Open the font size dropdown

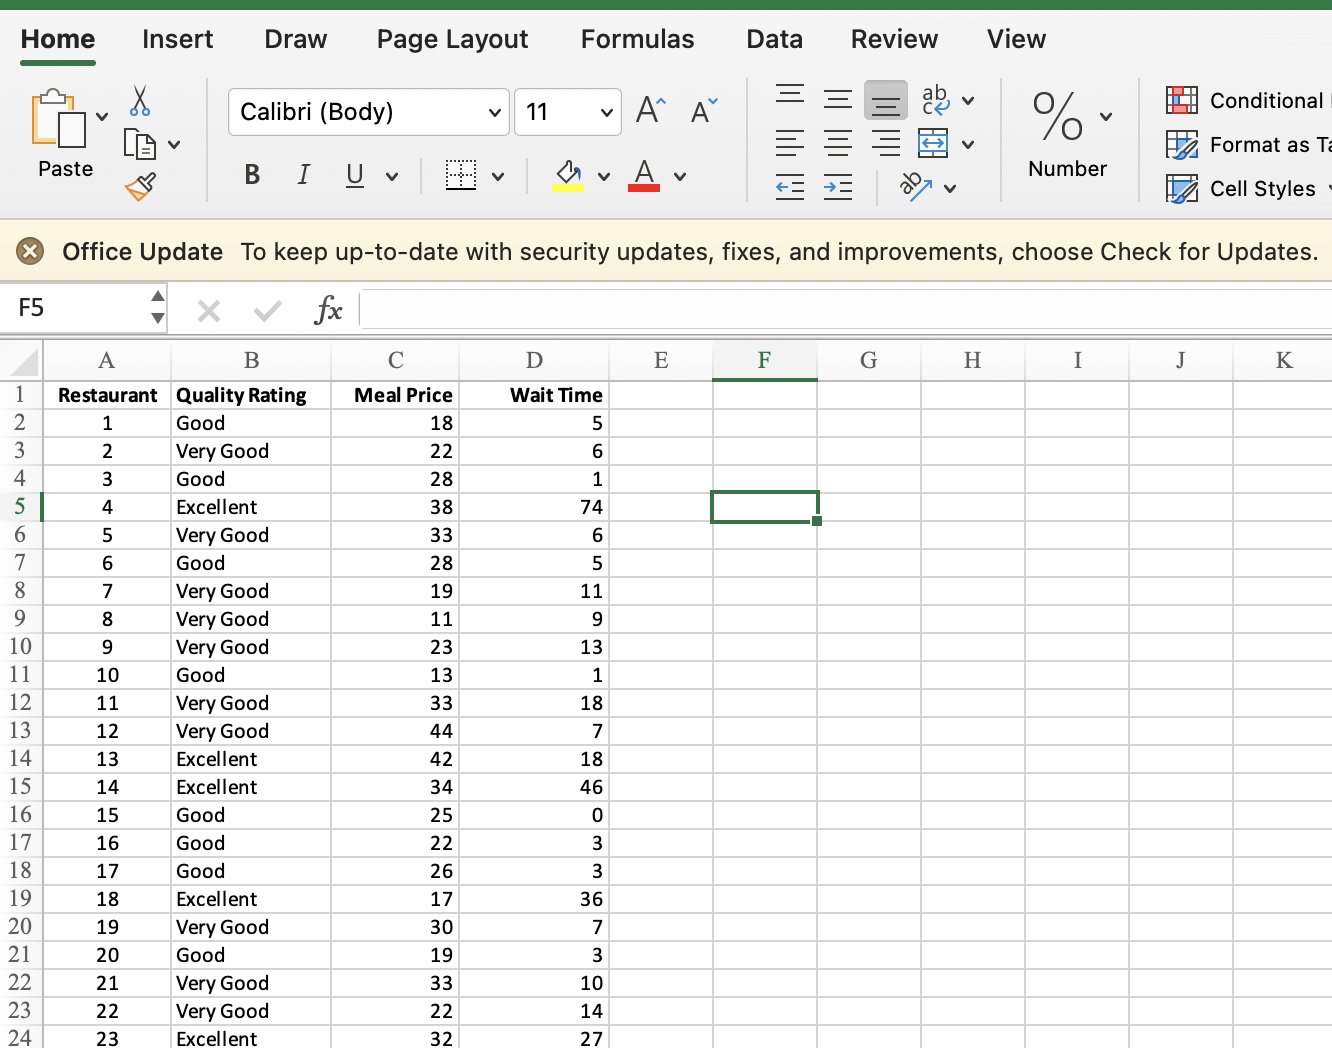point(606,112)
